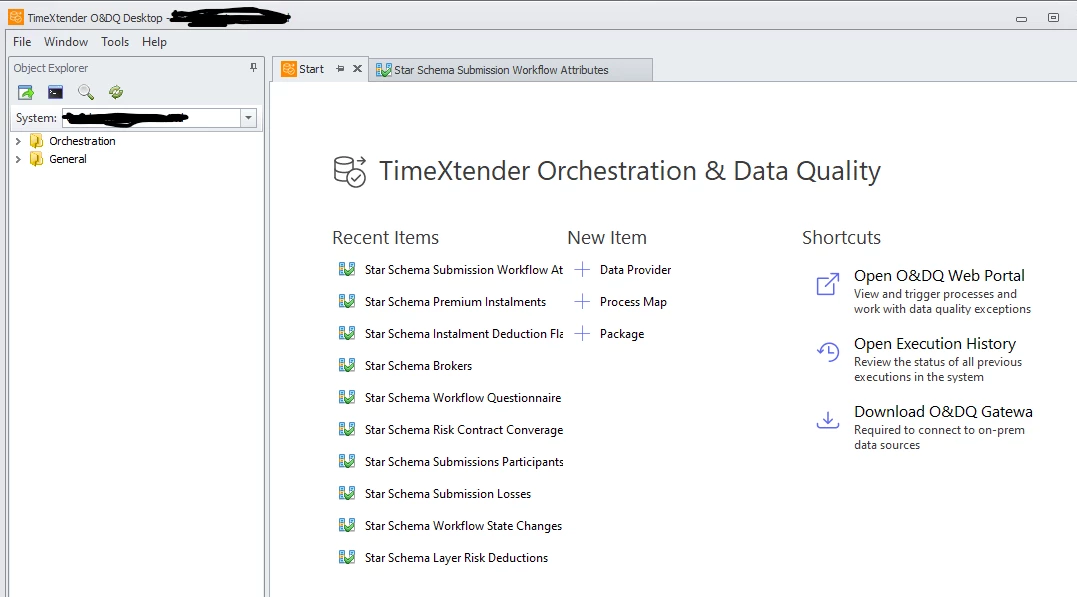Open the console window icon in Object Explorer toolbar
Screen dimensions: 1077x597
point(56,92)
